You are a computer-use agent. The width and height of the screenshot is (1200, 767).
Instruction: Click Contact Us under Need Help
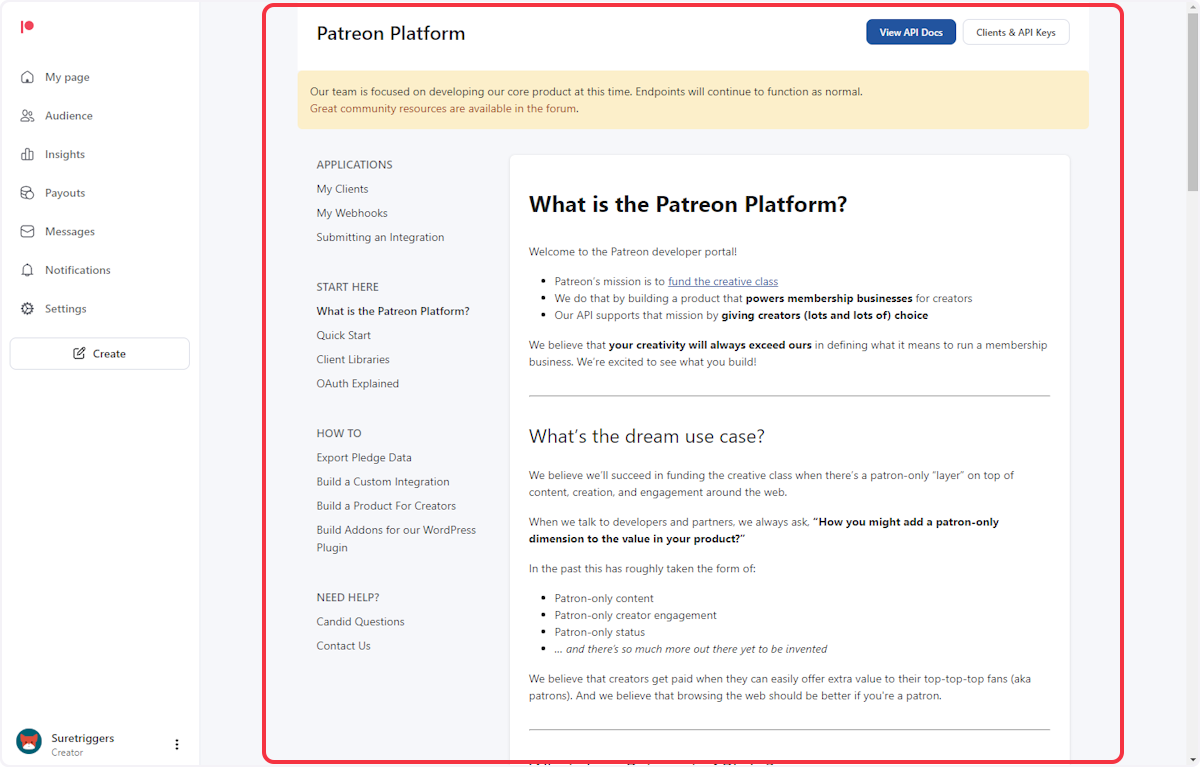coord(343,645)
